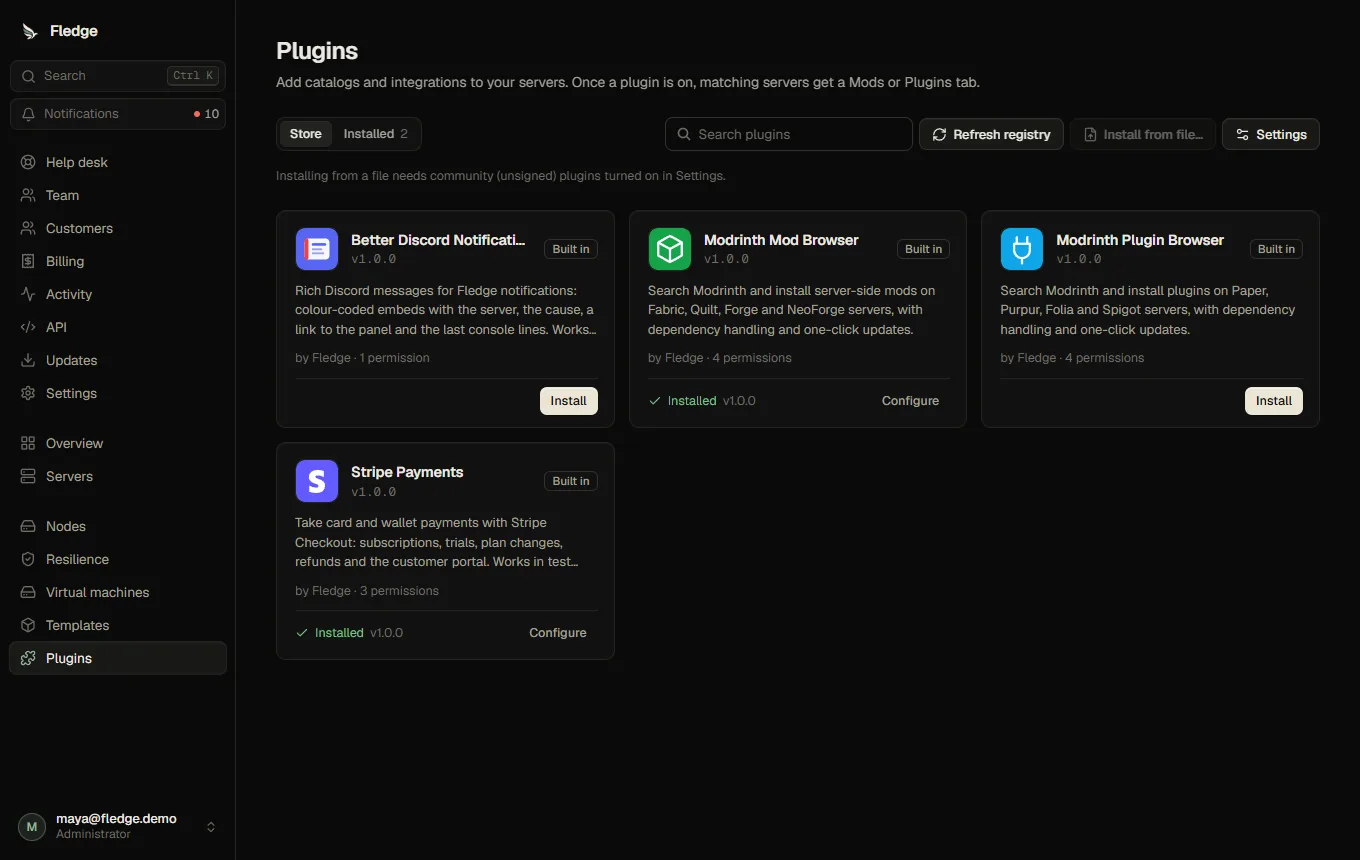1360x860 pixels.
Task: Focus the Search plugins field
Action: coord(789,134)
